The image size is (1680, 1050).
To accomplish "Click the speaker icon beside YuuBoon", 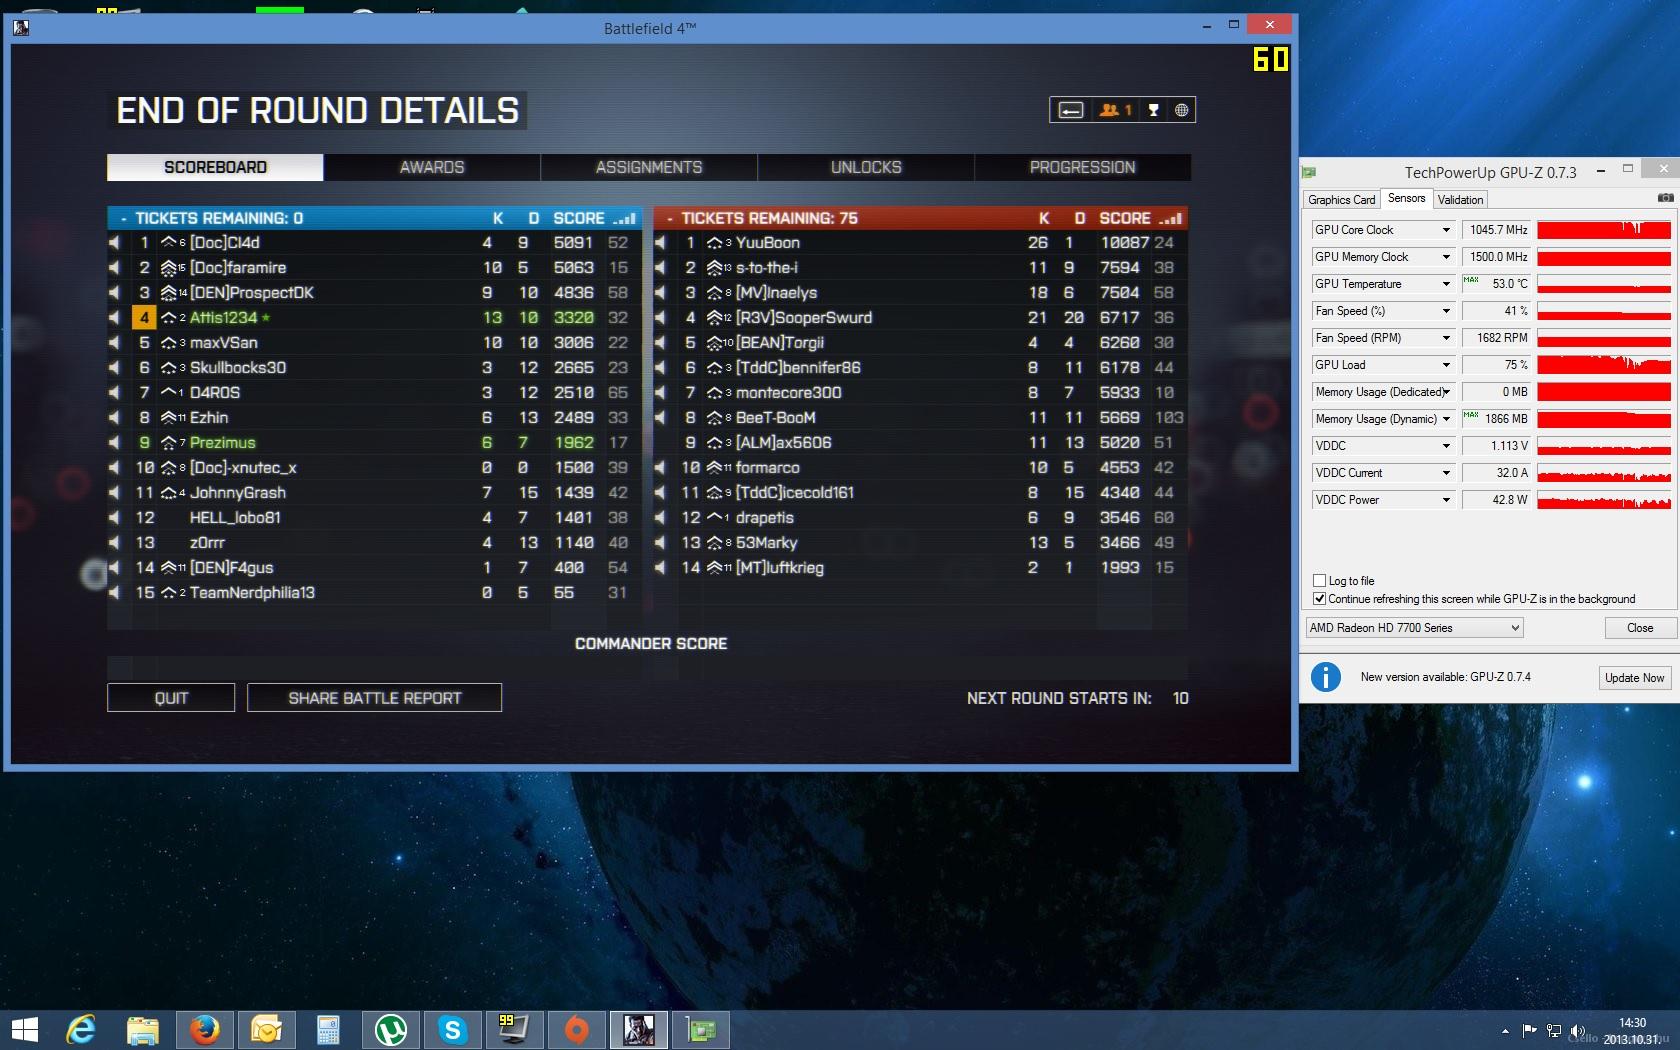I will coord(660,243).
